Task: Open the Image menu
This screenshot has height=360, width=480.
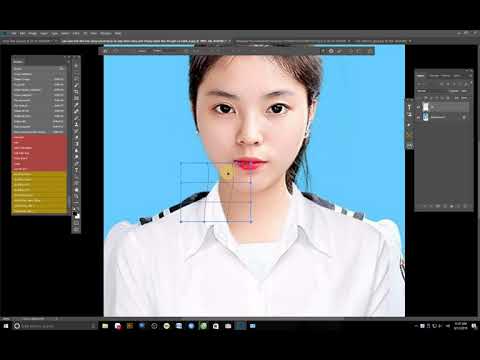Action: click(32, 34)
